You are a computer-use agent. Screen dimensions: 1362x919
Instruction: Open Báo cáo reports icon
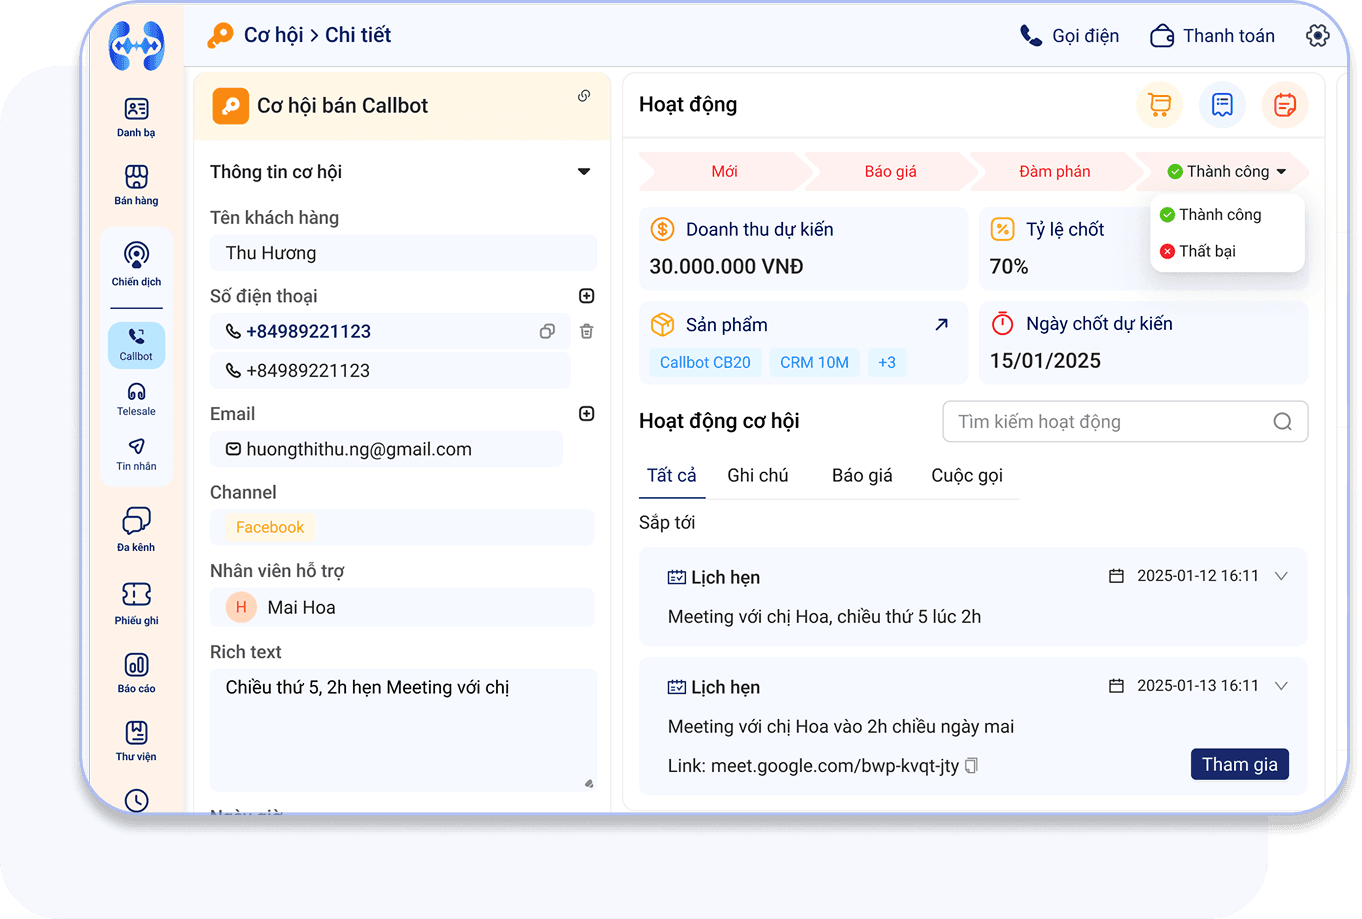pos(136,673)
